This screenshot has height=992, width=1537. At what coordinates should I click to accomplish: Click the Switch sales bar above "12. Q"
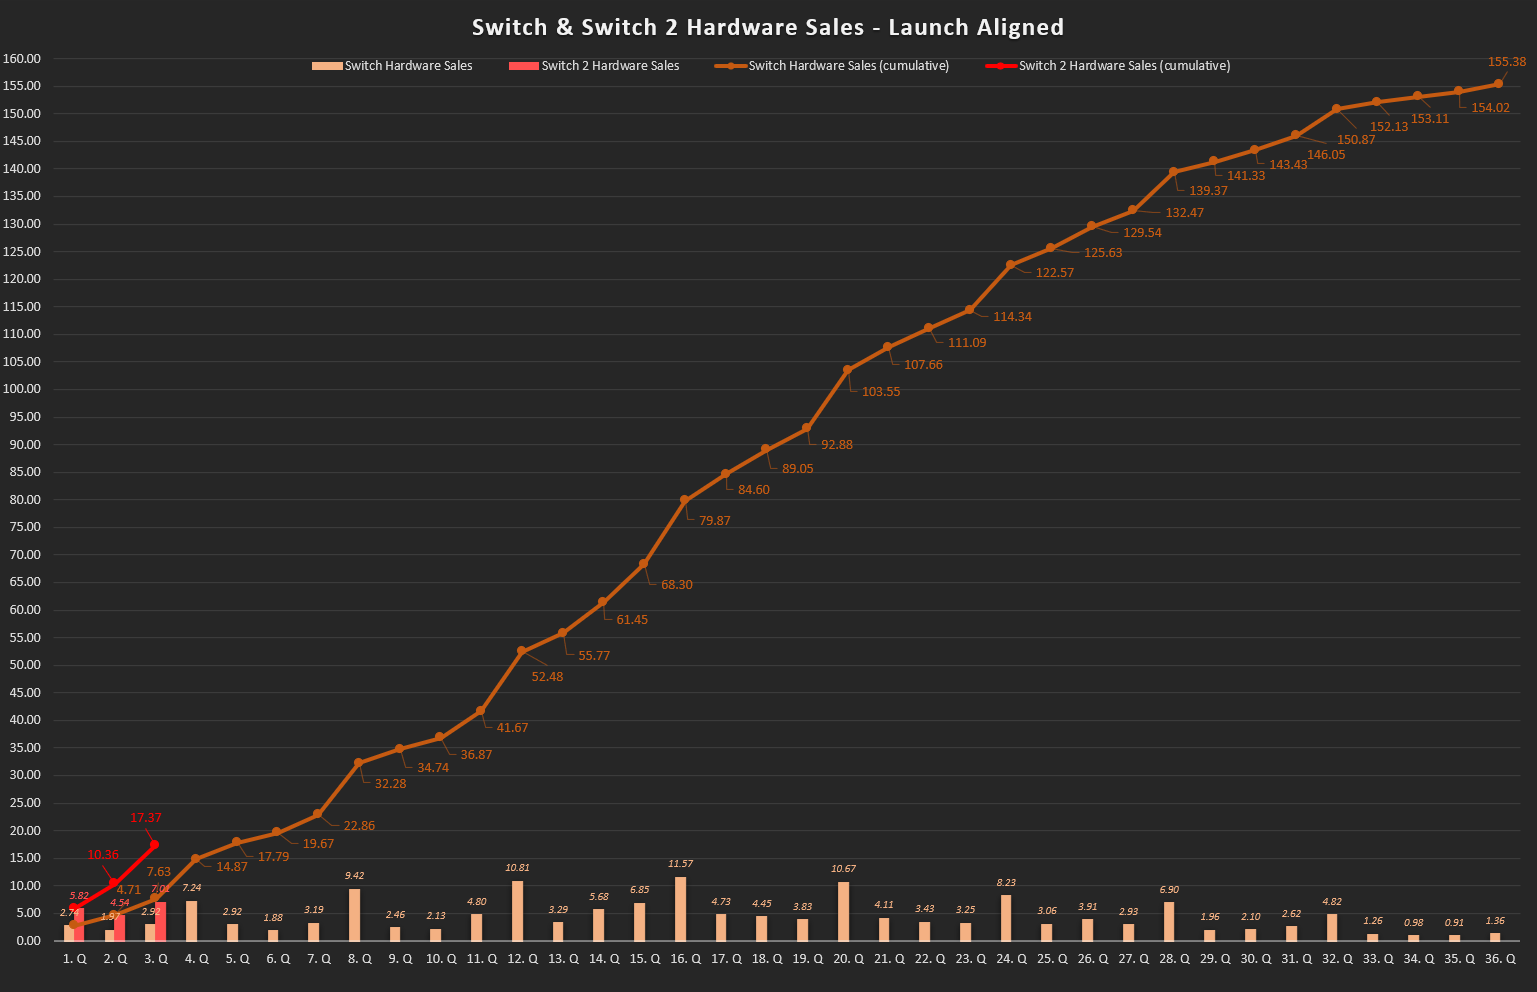tap(517, 911)
